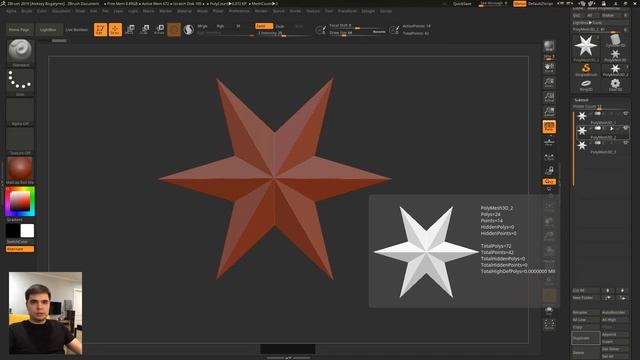
Task: Adjust the Z Intensity slider
Action: [284, 33]
